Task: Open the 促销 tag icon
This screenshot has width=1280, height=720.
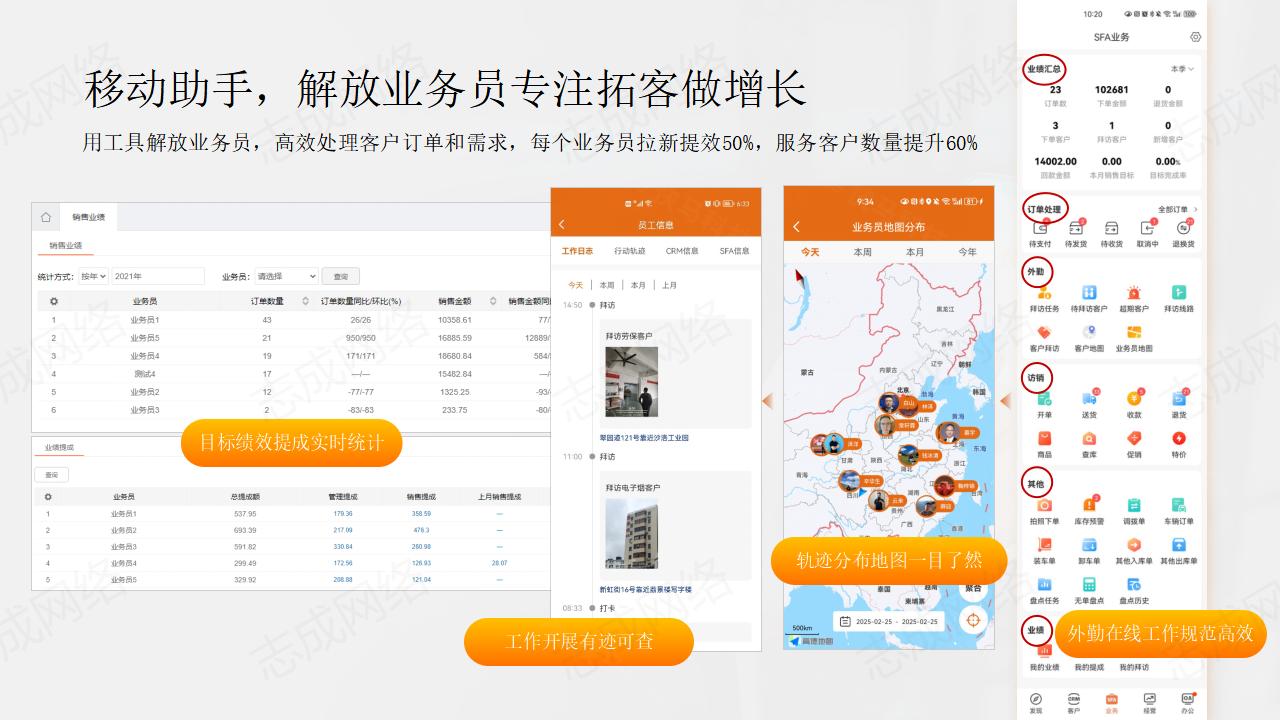Action: tap(1134, 439)
